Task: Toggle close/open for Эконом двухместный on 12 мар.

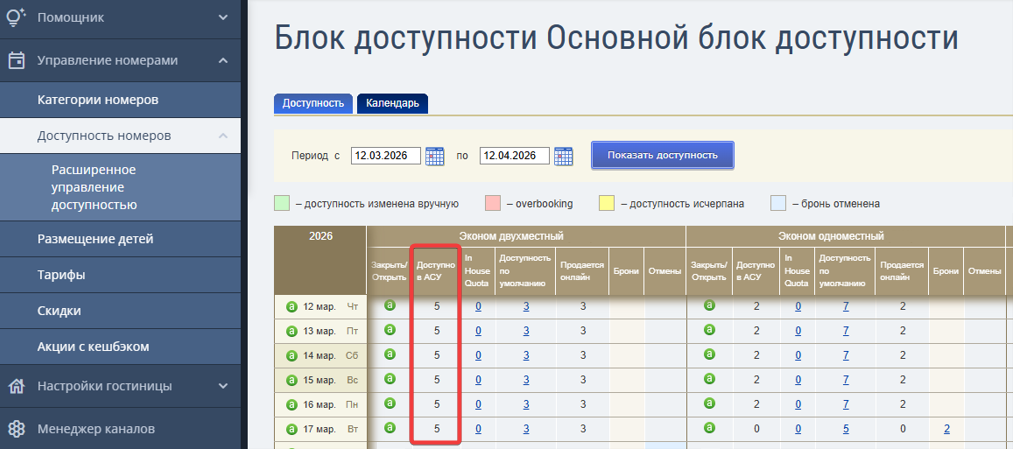Action: (x=390, y=305)
